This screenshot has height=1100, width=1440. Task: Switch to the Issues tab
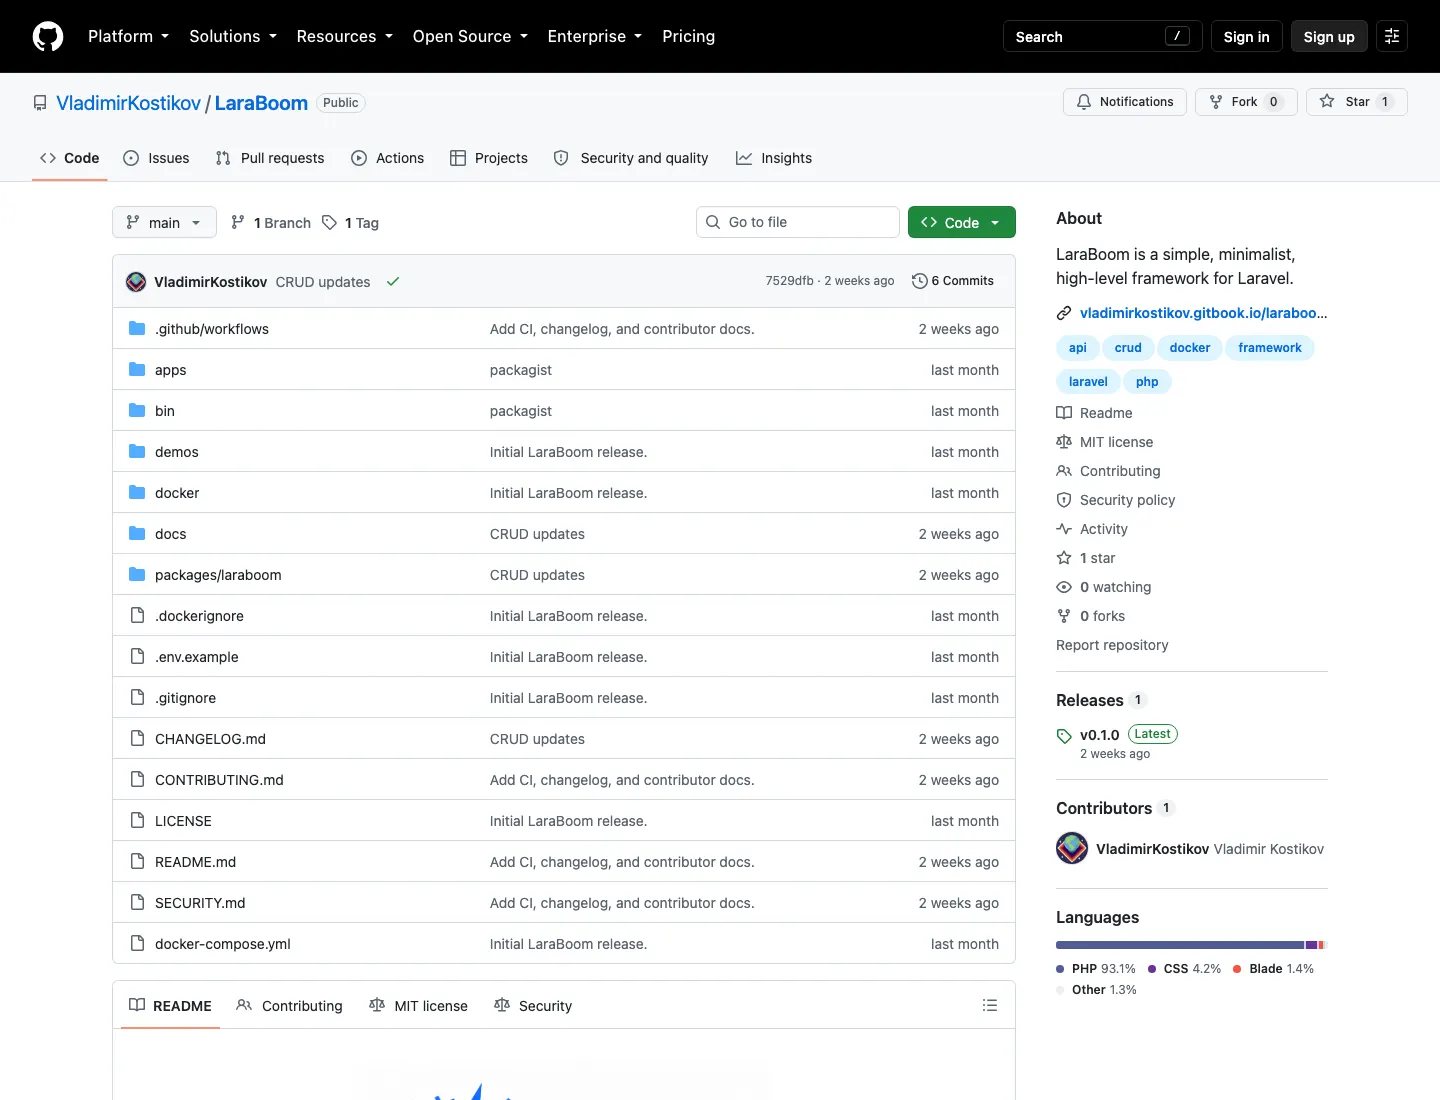[x=156, y=158]
